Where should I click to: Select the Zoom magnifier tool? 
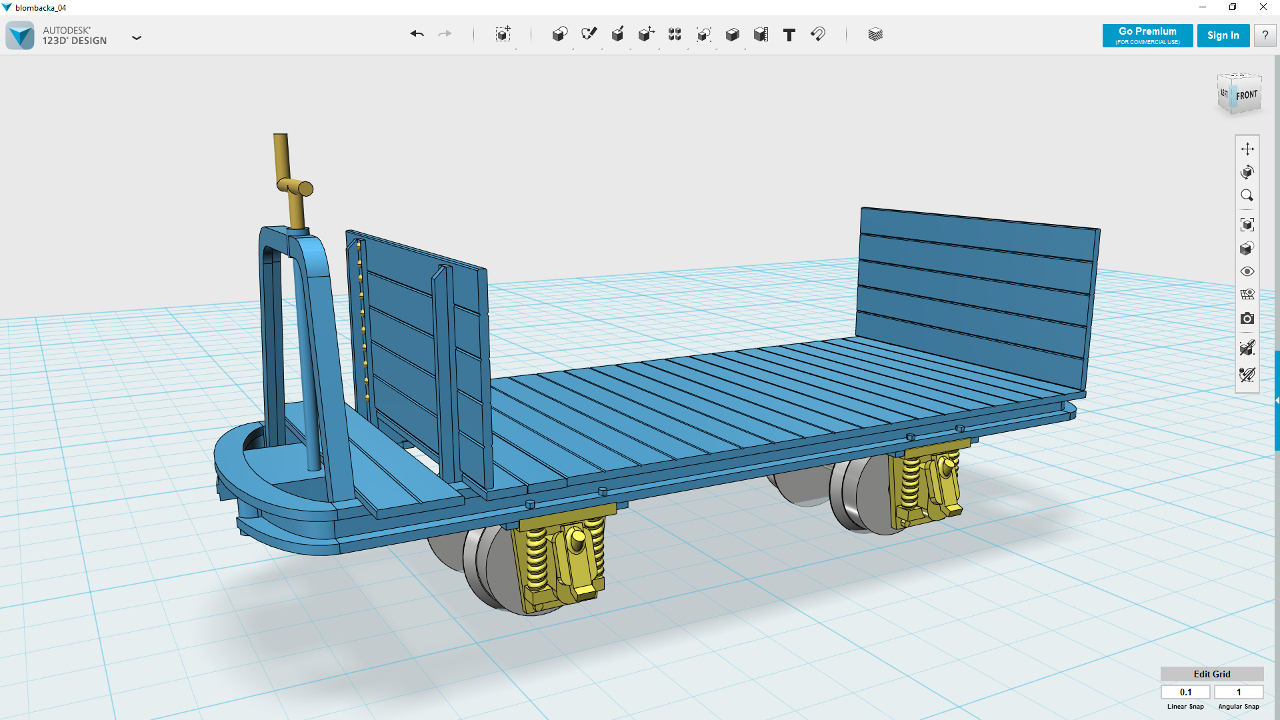[1247, 196]
